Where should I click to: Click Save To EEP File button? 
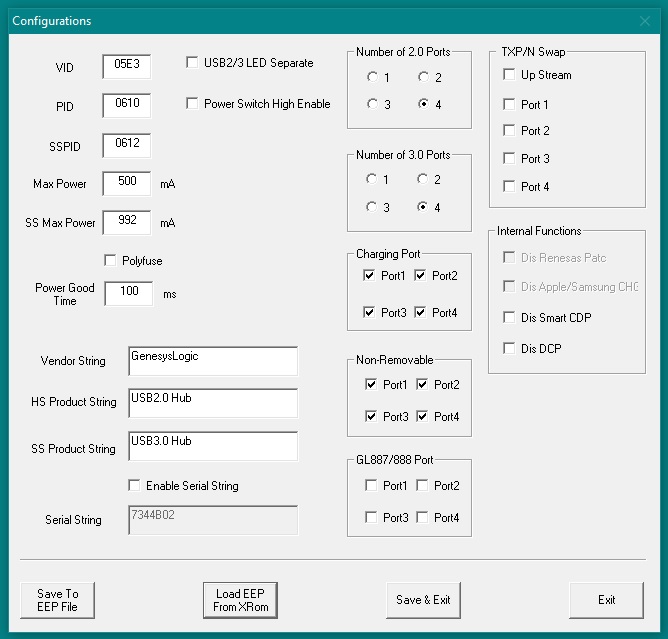point(58,600)
